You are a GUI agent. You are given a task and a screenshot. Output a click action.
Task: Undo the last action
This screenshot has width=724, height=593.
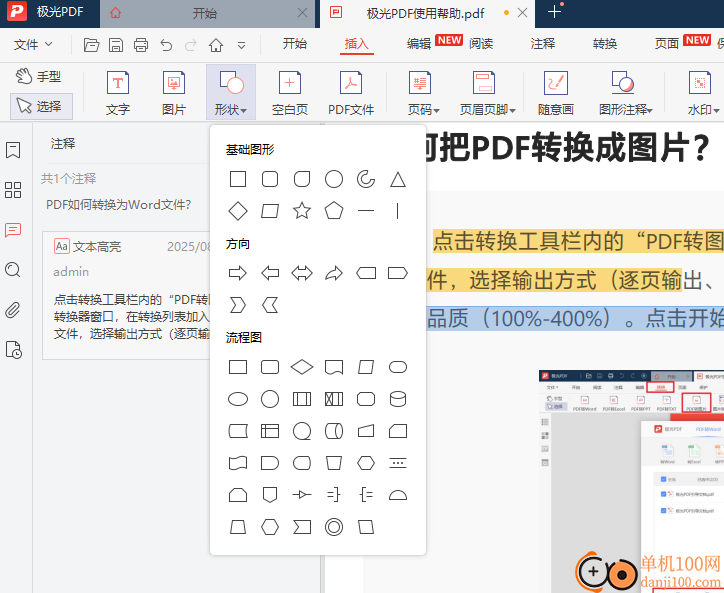[166, 45]
